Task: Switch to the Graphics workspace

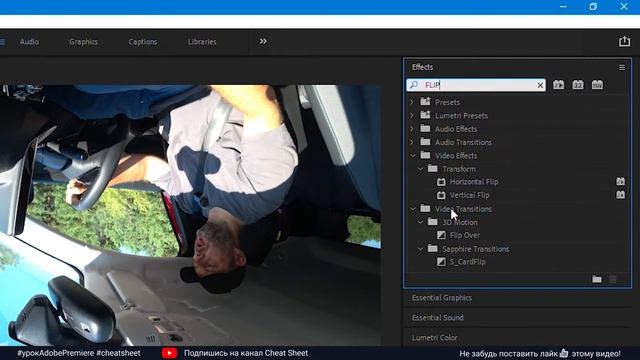Action: pyautogui.click(x=83, y=42)
